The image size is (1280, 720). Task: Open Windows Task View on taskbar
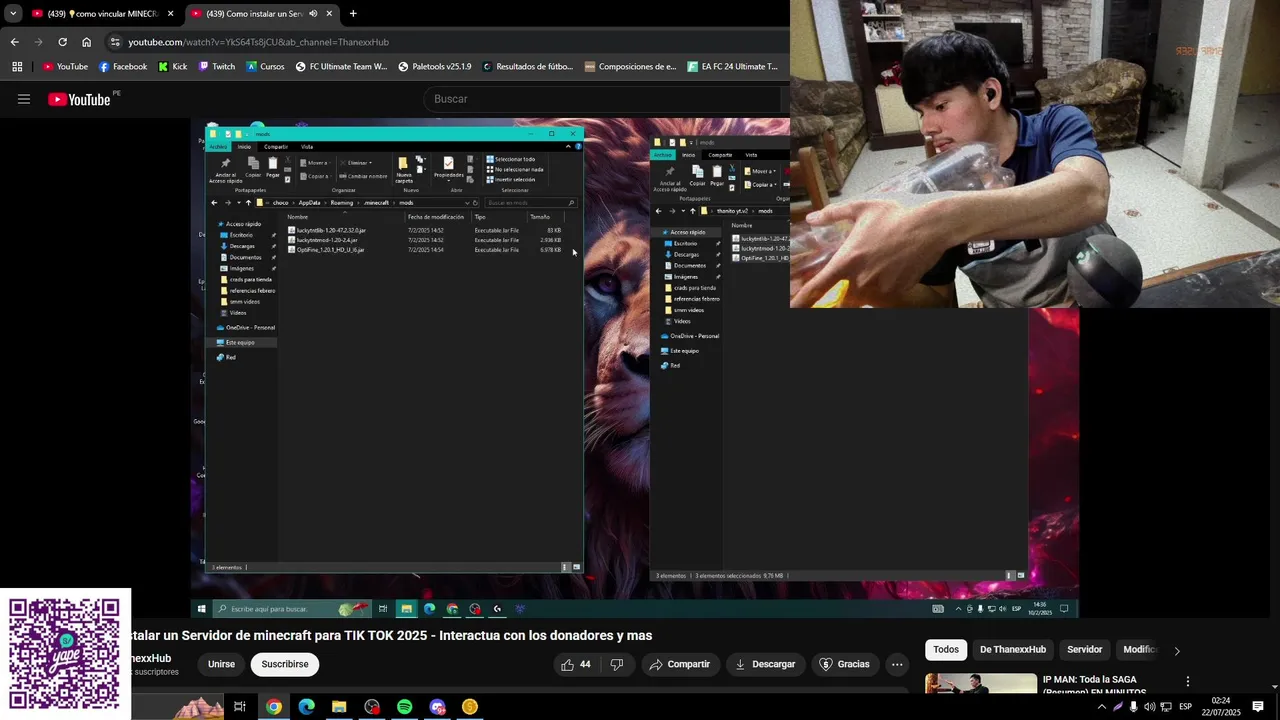tap(240, 707)
